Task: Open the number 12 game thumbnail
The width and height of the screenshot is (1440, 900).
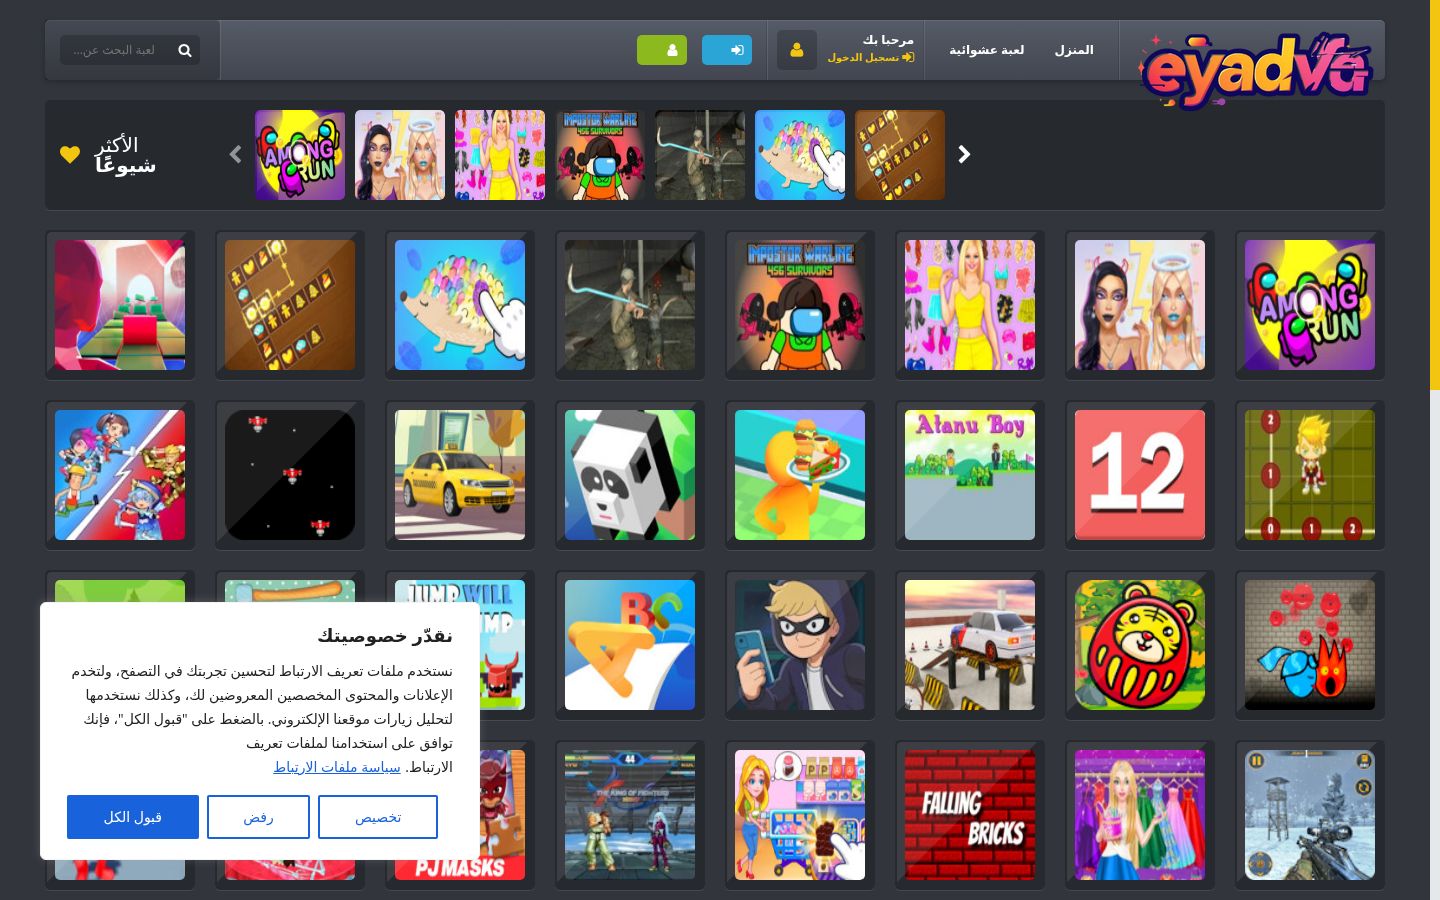Action: 1140,475
